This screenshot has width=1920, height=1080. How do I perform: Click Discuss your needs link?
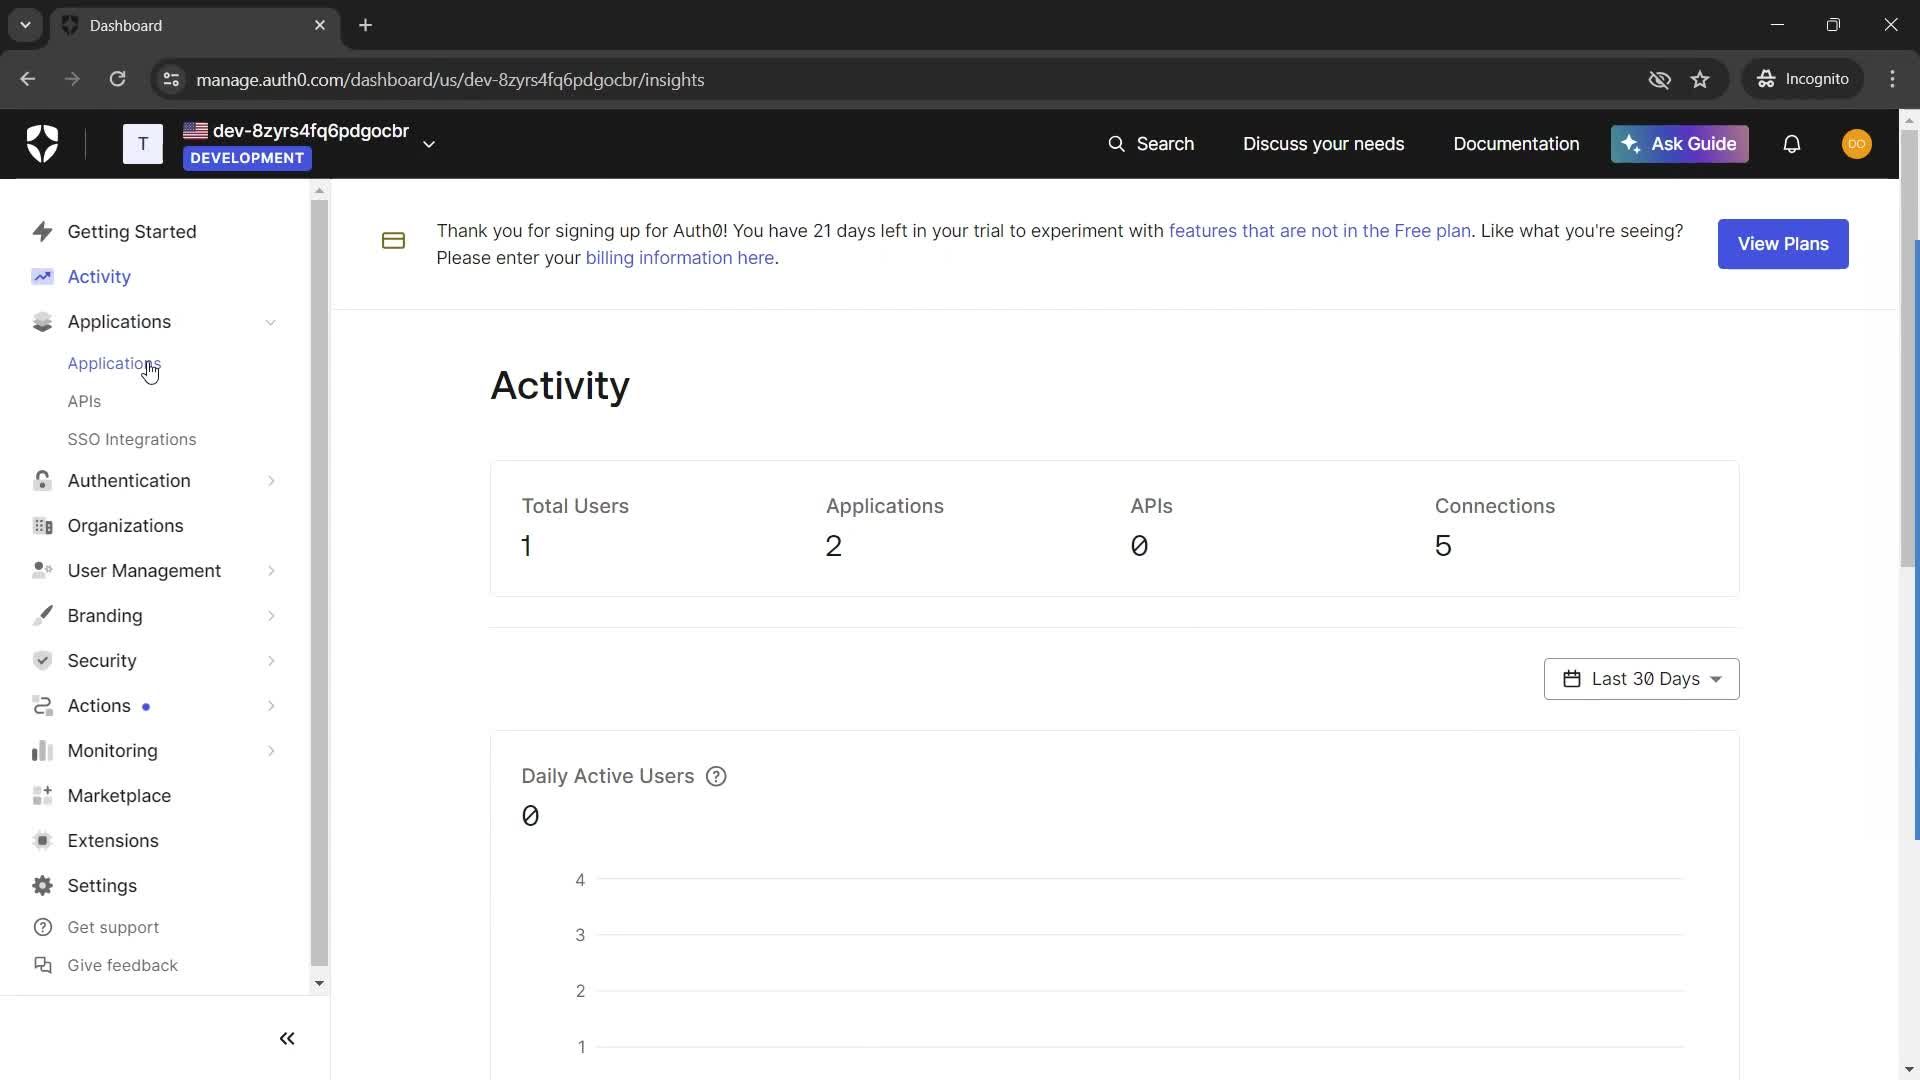[x=1323, y=144]
